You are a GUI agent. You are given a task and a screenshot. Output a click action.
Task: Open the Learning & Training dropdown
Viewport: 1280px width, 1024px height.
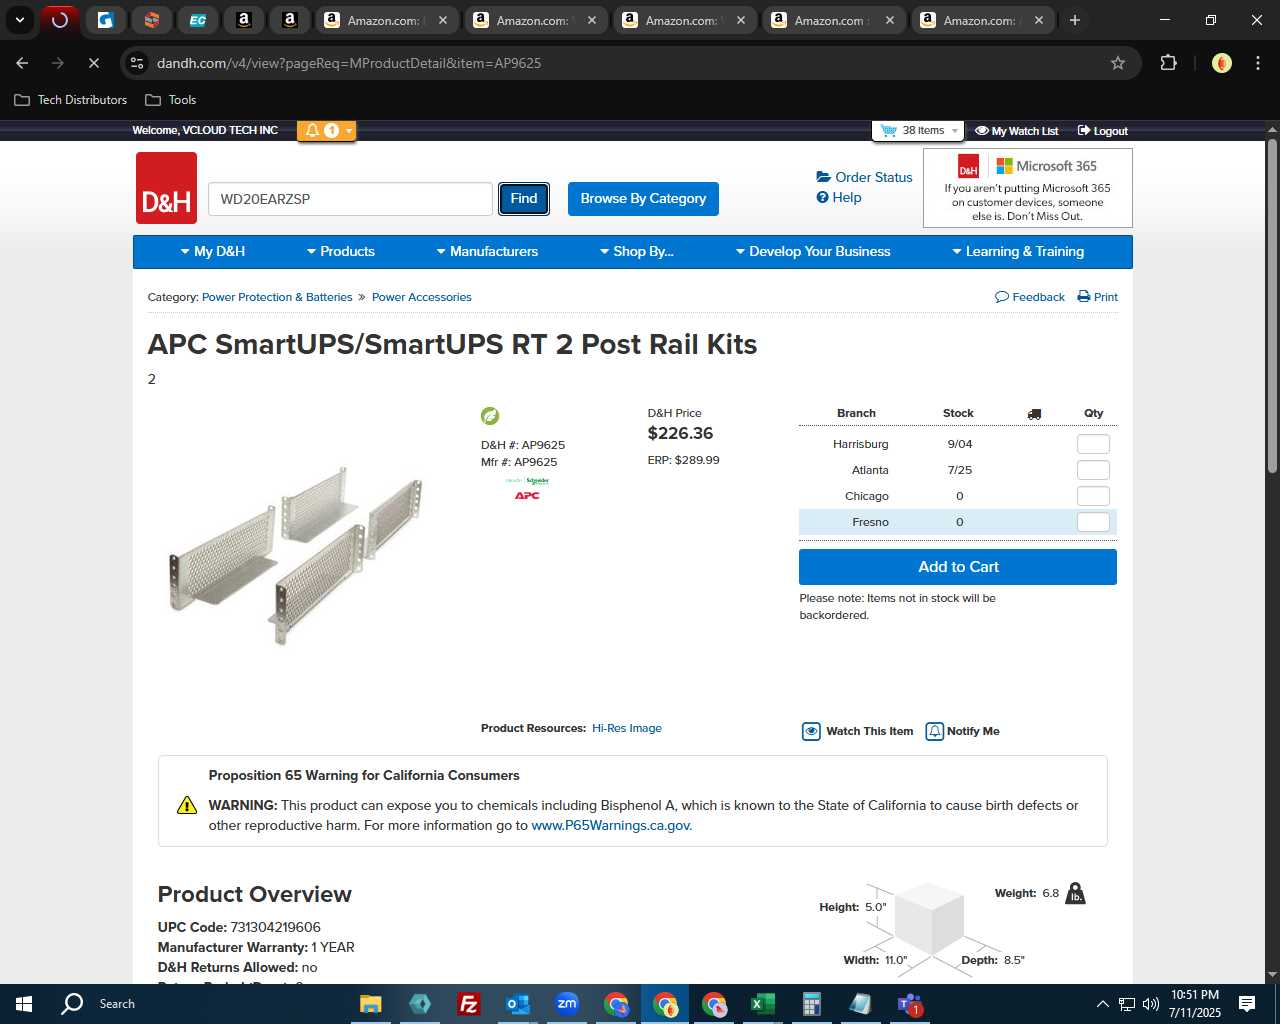pos(1018,252)
